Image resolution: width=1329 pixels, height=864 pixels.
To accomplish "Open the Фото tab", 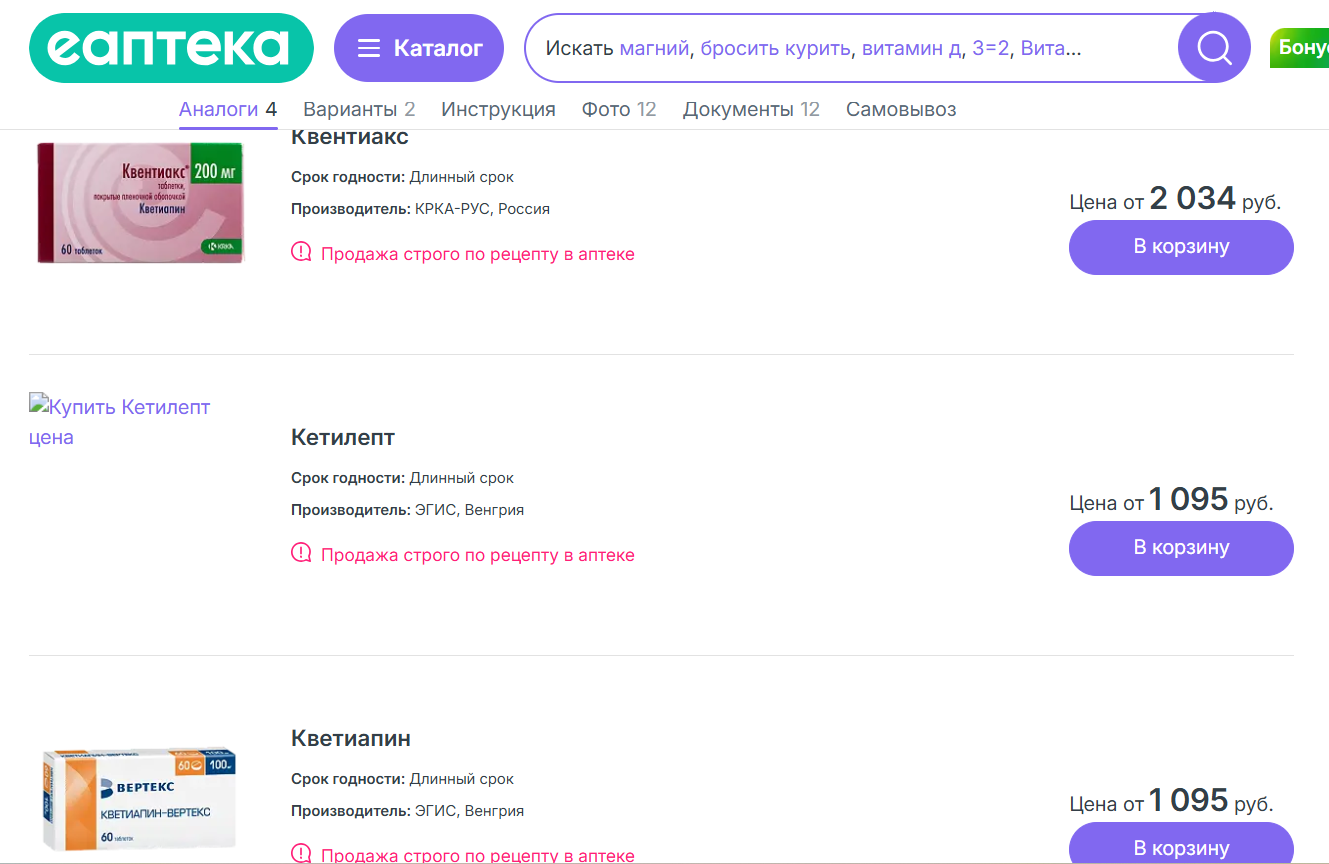I will click(x=618, y=109).
